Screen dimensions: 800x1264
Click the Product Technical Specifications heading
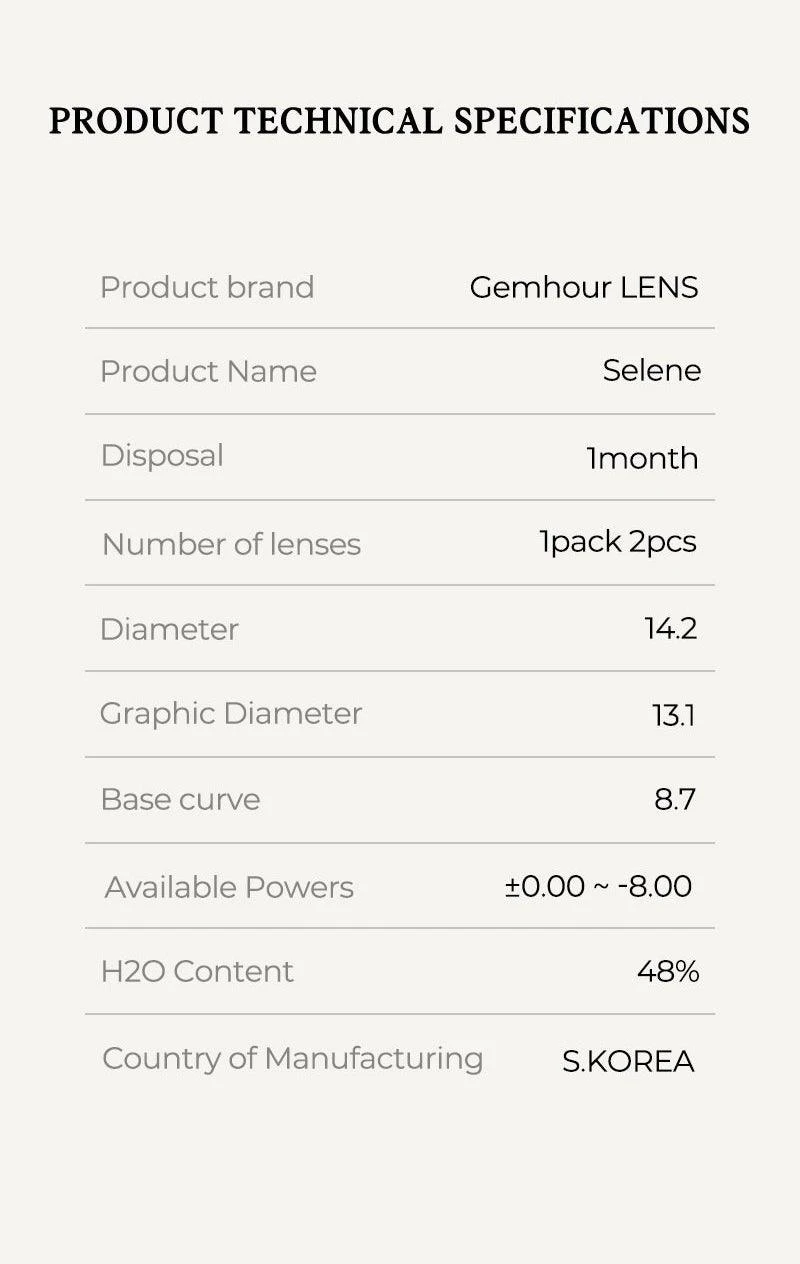(399, 121)
